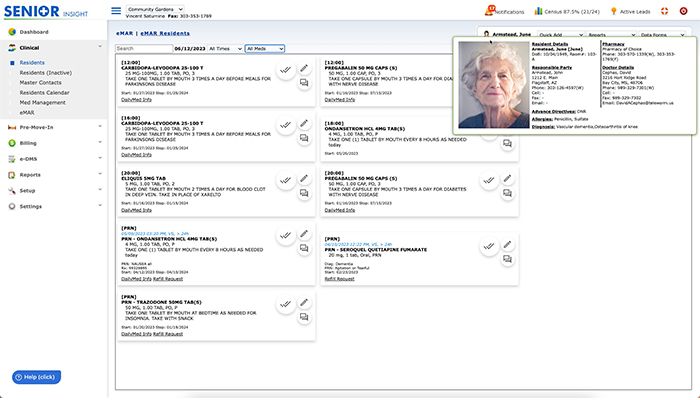Screen dimensions: 700x400
Task: Open Residents Calendar in sidebar
Action: click(x=44, y=93)
